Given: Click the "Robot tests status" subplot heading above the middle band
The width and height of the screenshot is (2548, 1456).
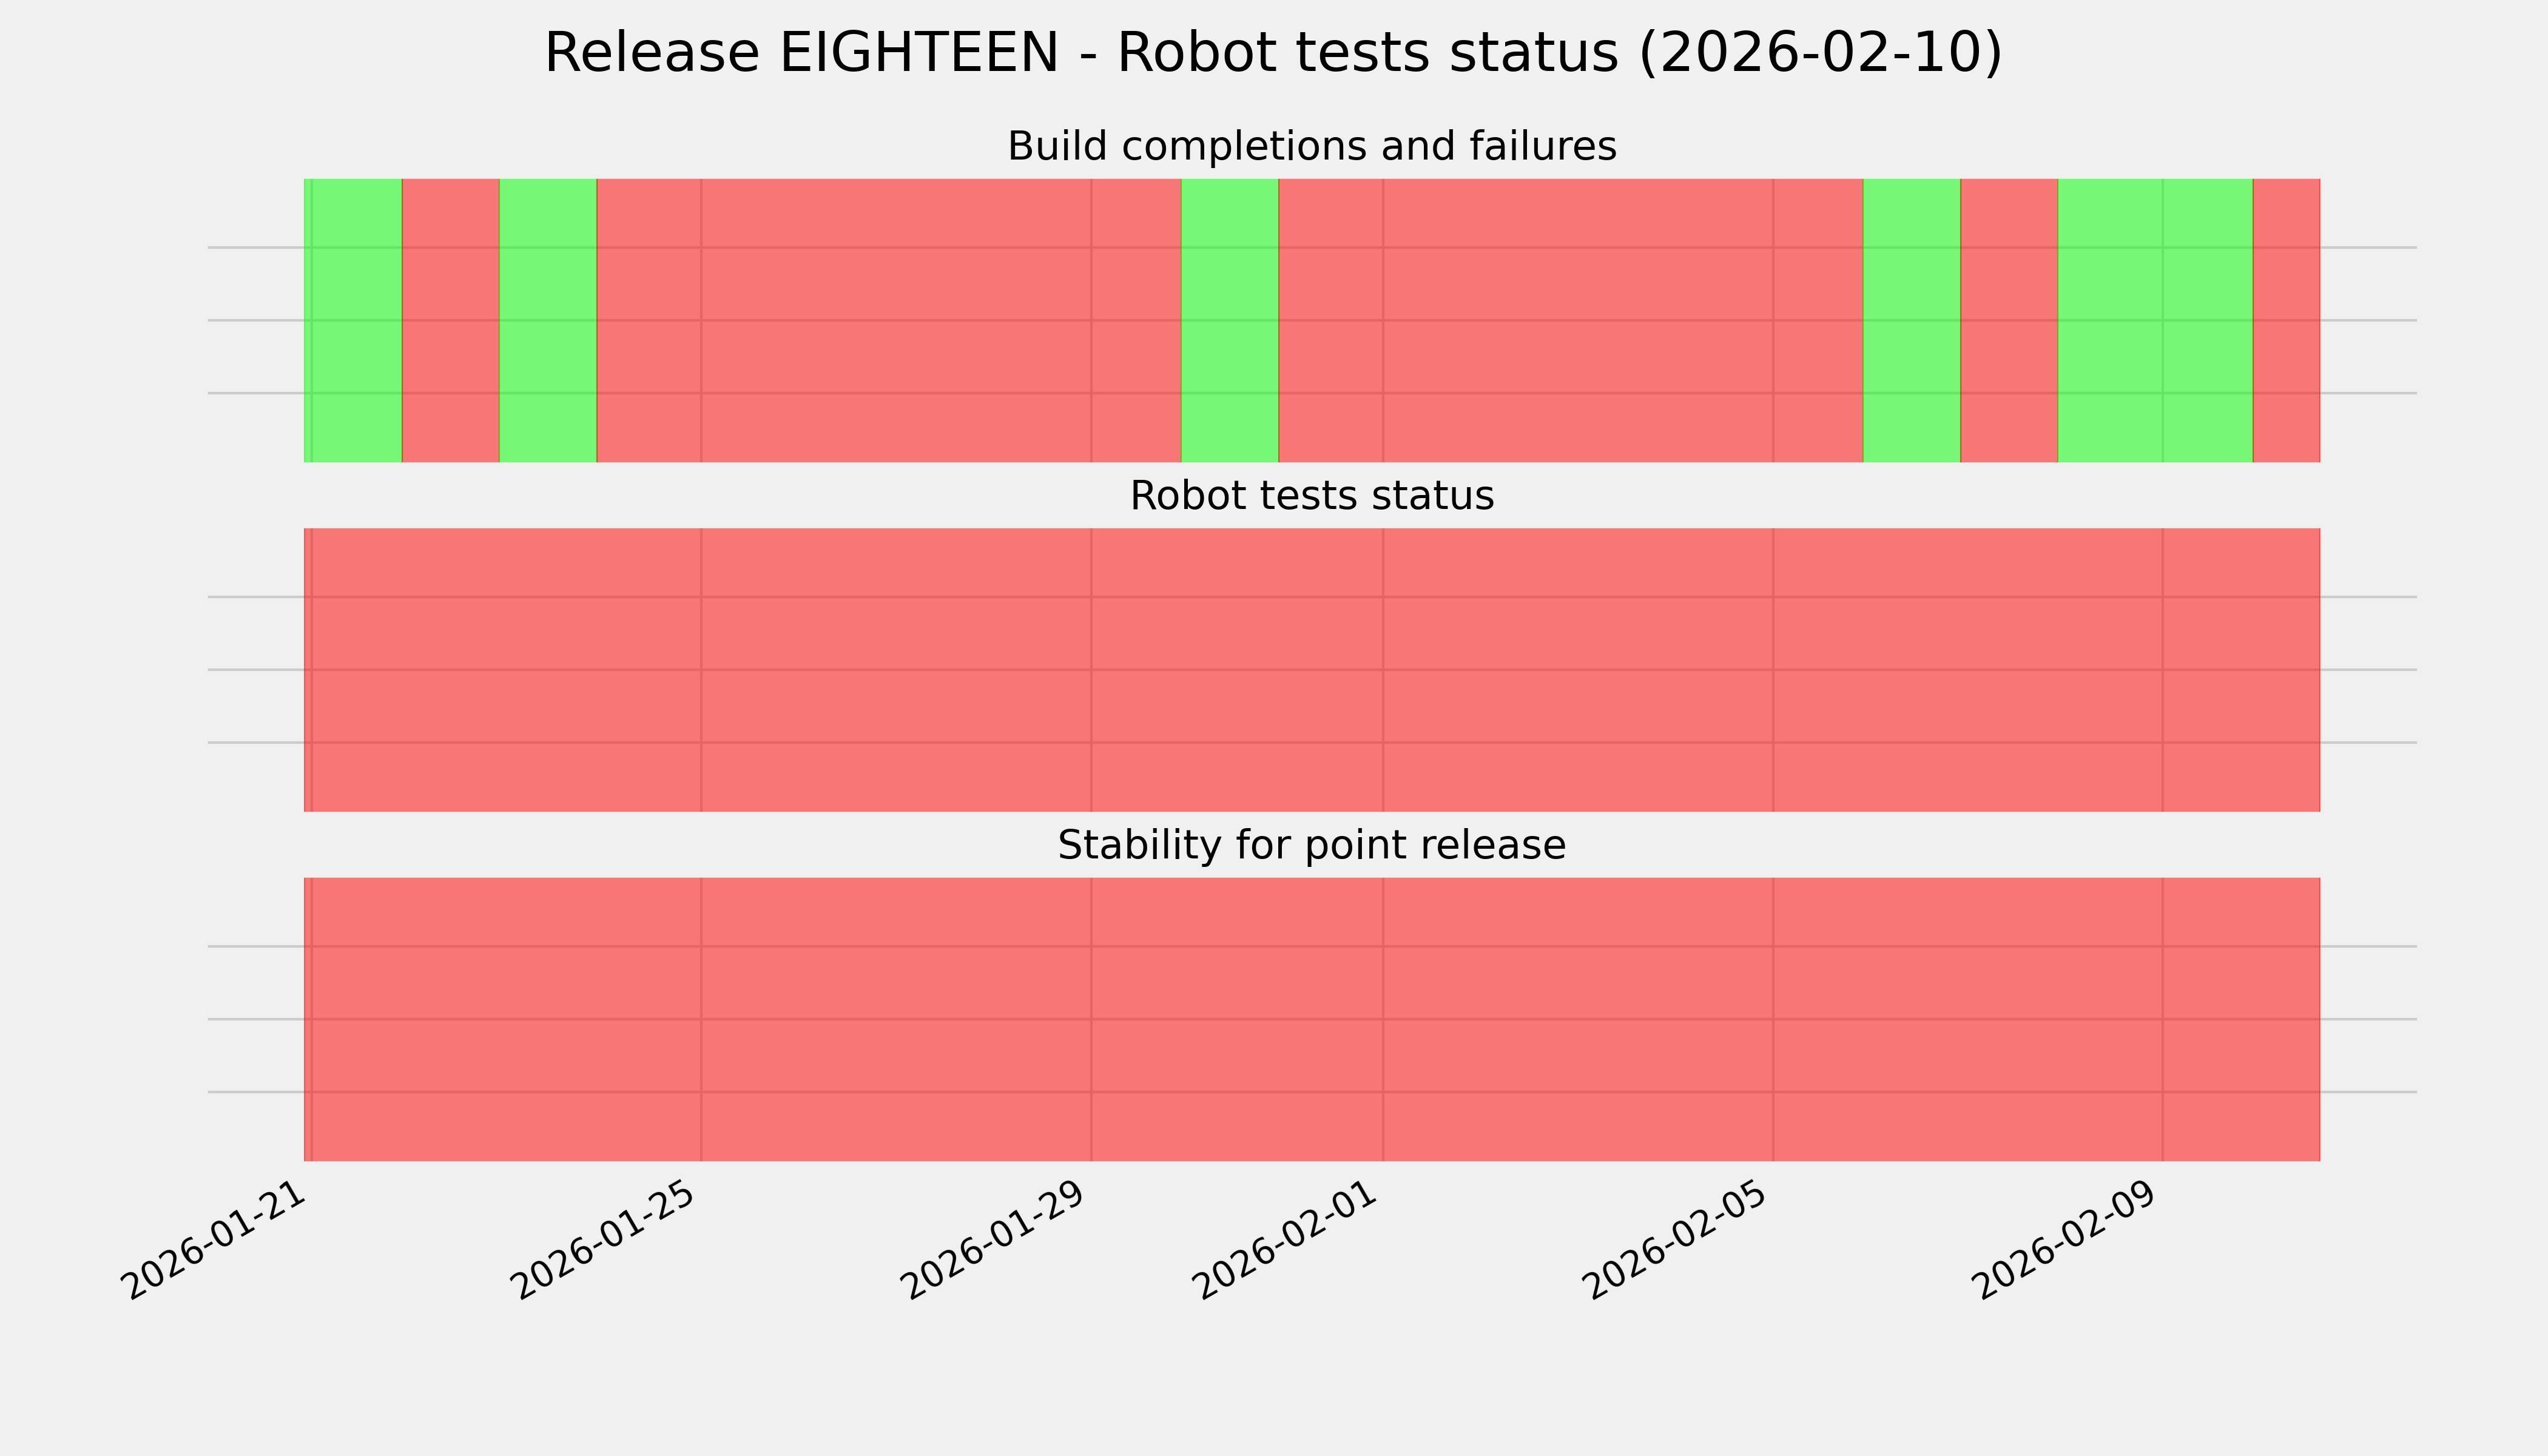Looking at the screenshot, I should point(1311,496).
